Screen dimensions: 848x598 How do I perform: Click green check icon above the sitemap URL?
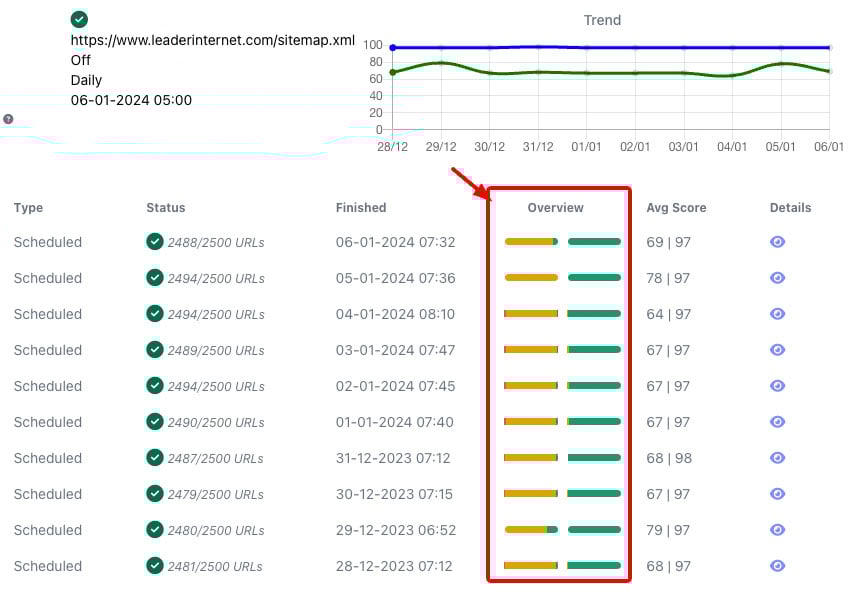coord(80,19)
